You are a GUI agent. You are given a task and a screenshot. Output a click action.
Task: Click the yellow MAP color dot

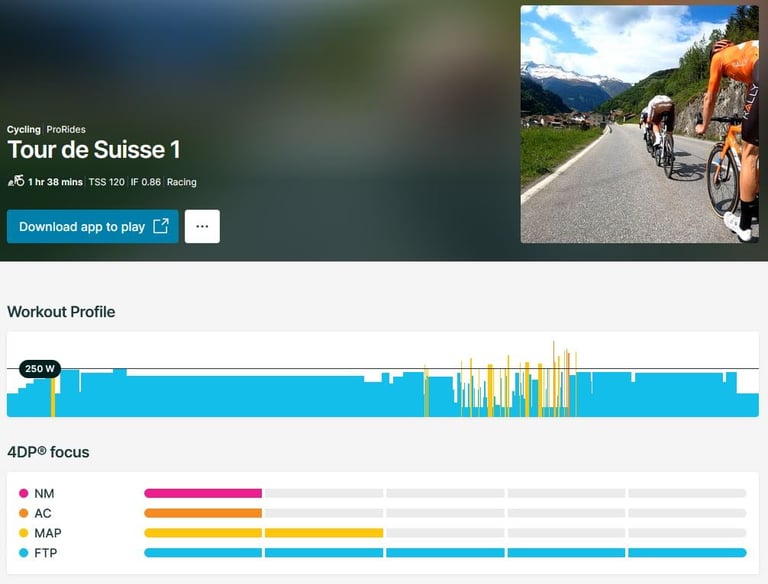coord(24,533)
